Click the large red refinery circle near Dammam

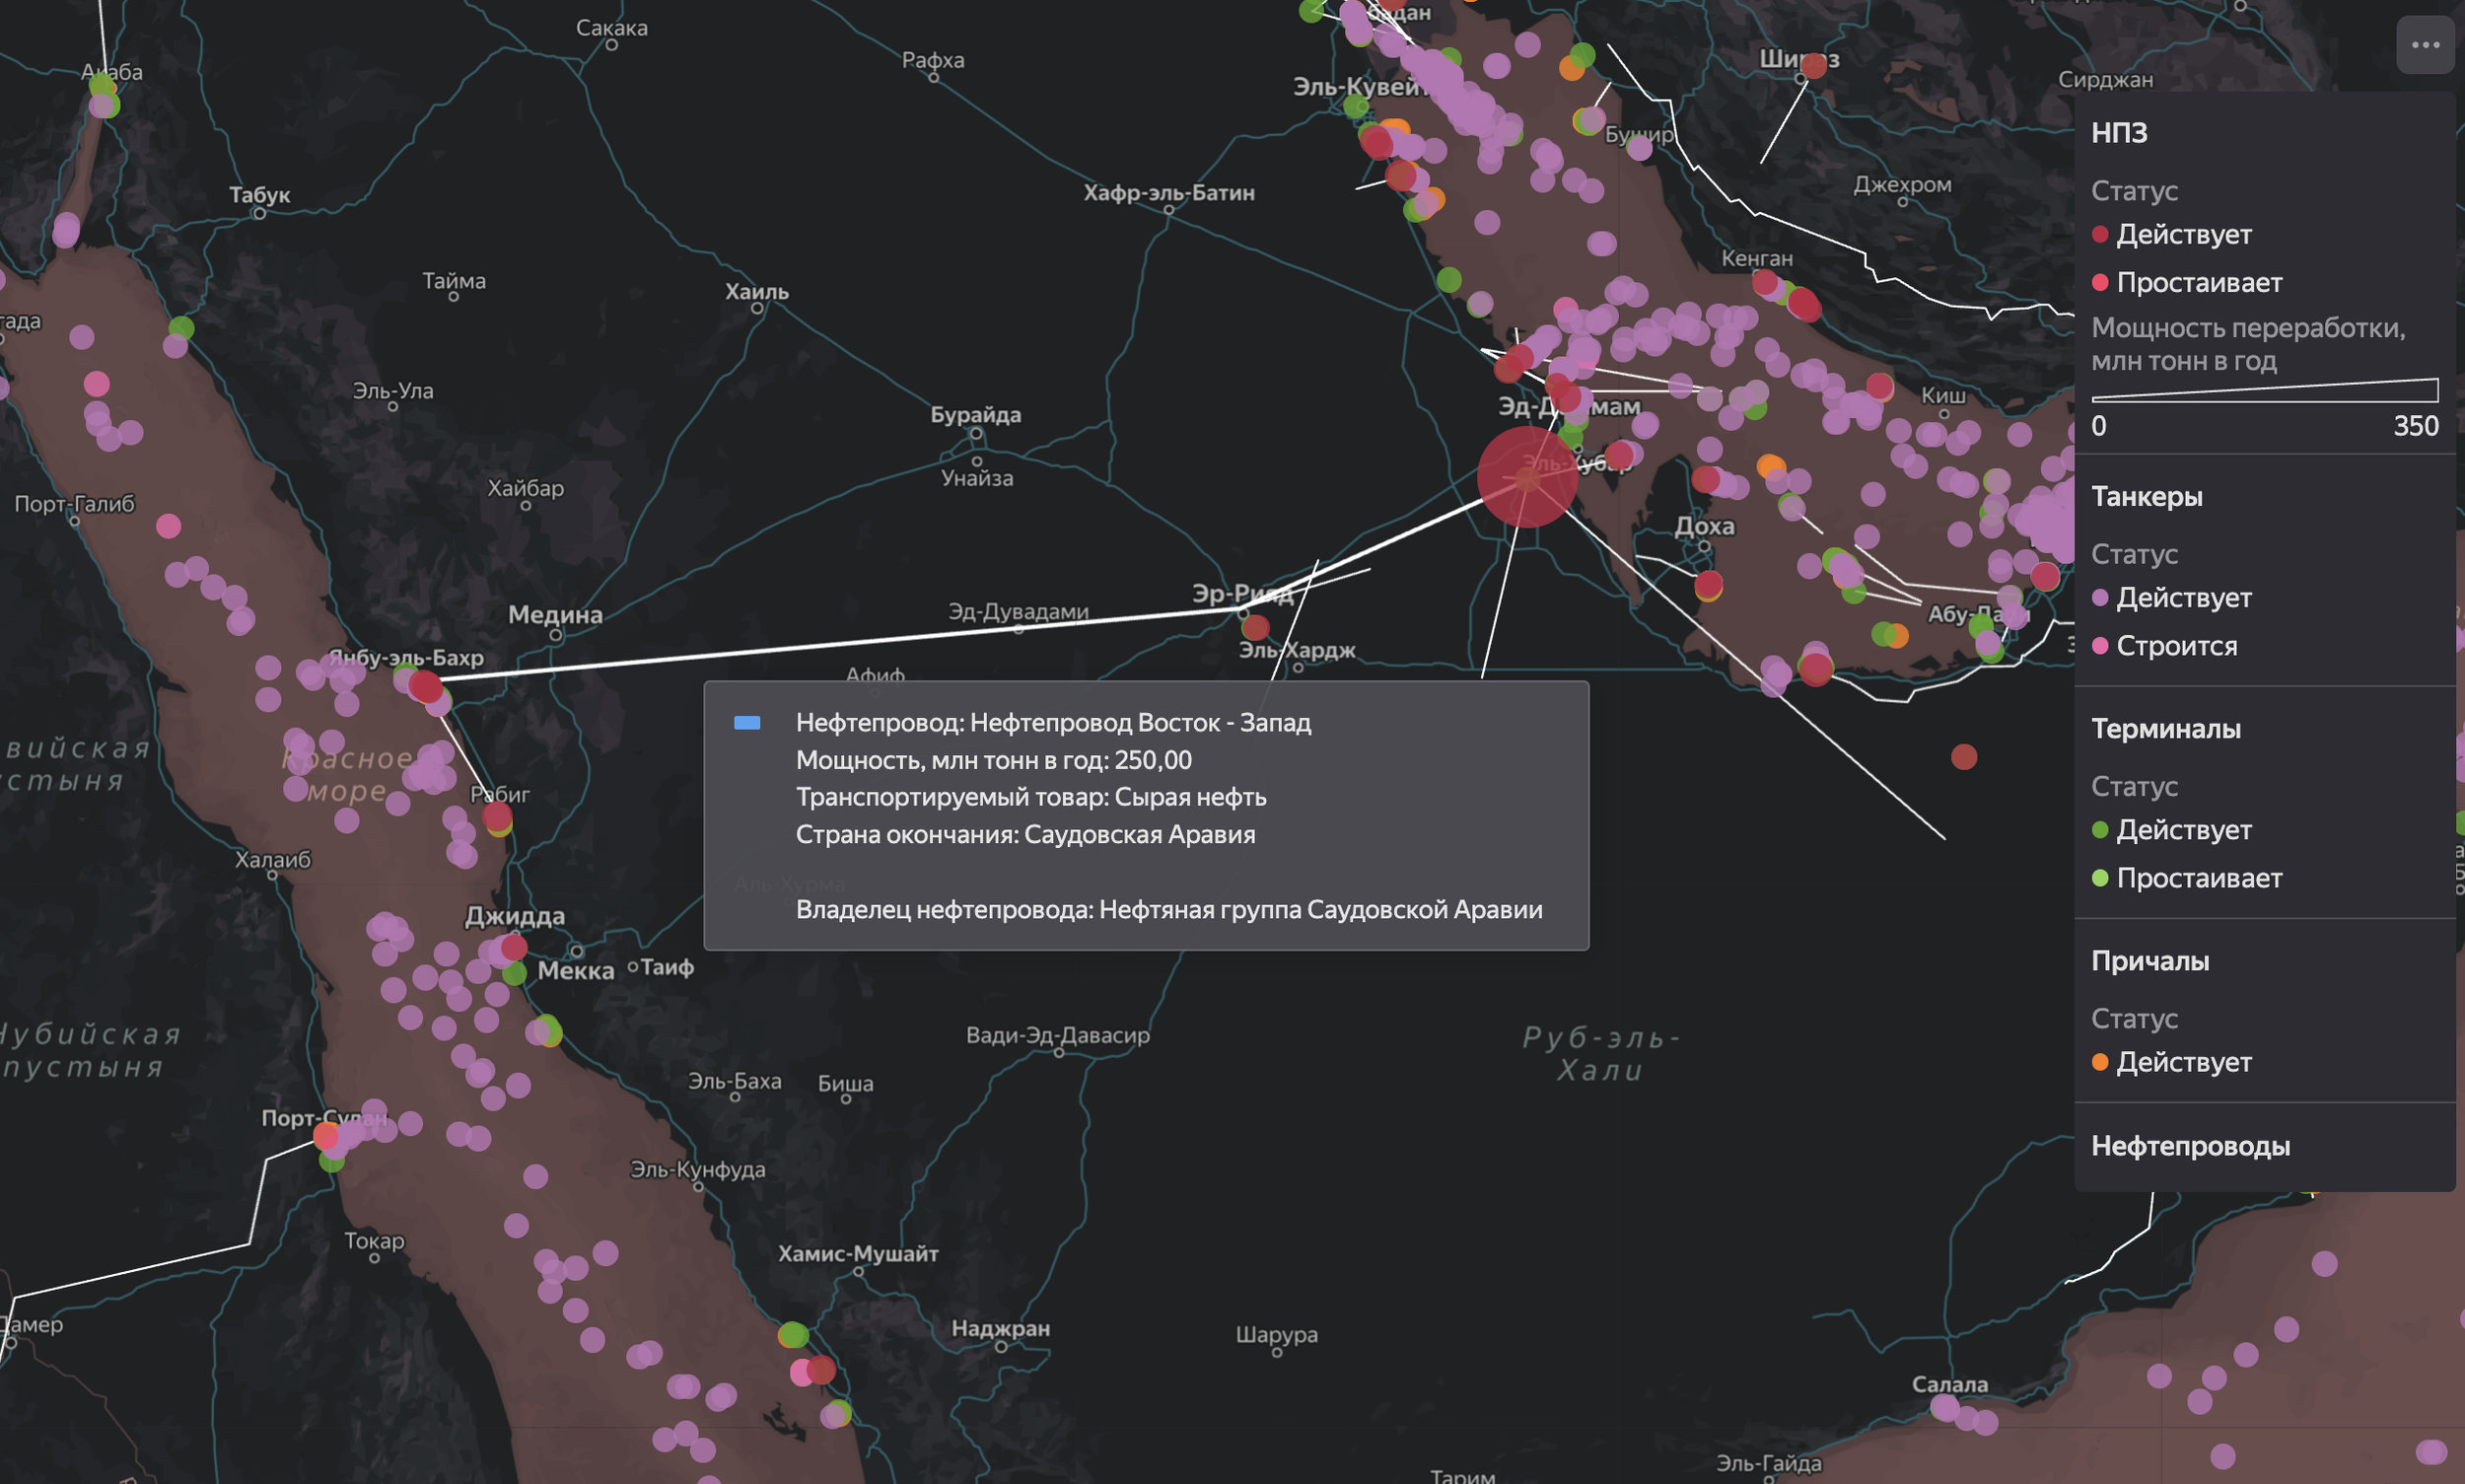click(x=1527, y=477)
